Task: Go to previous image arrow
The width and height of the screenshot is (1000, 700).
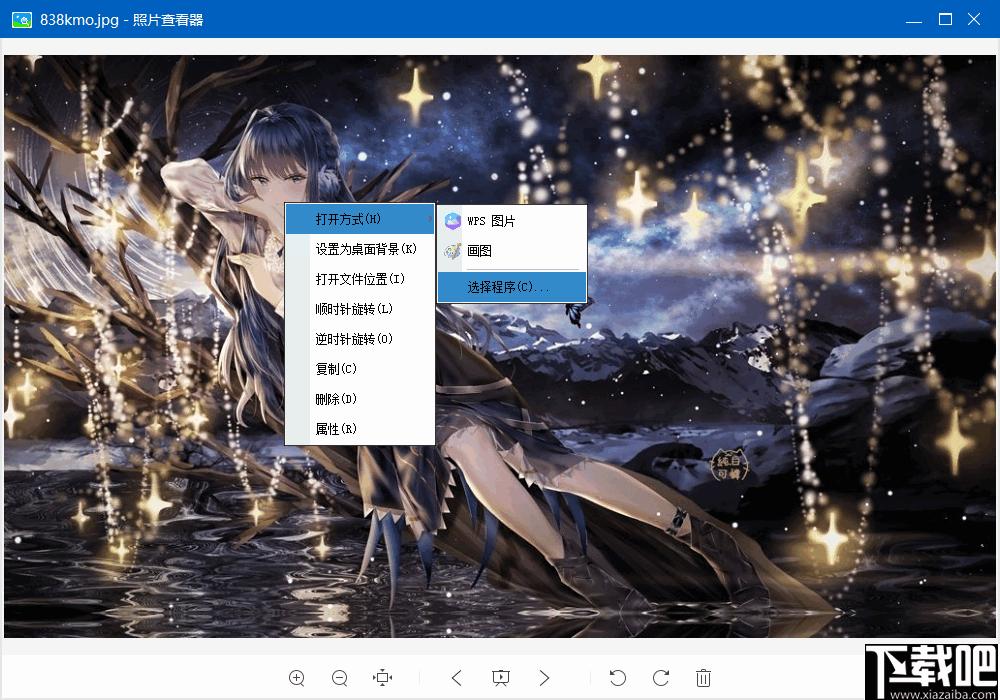Action: 457,677
